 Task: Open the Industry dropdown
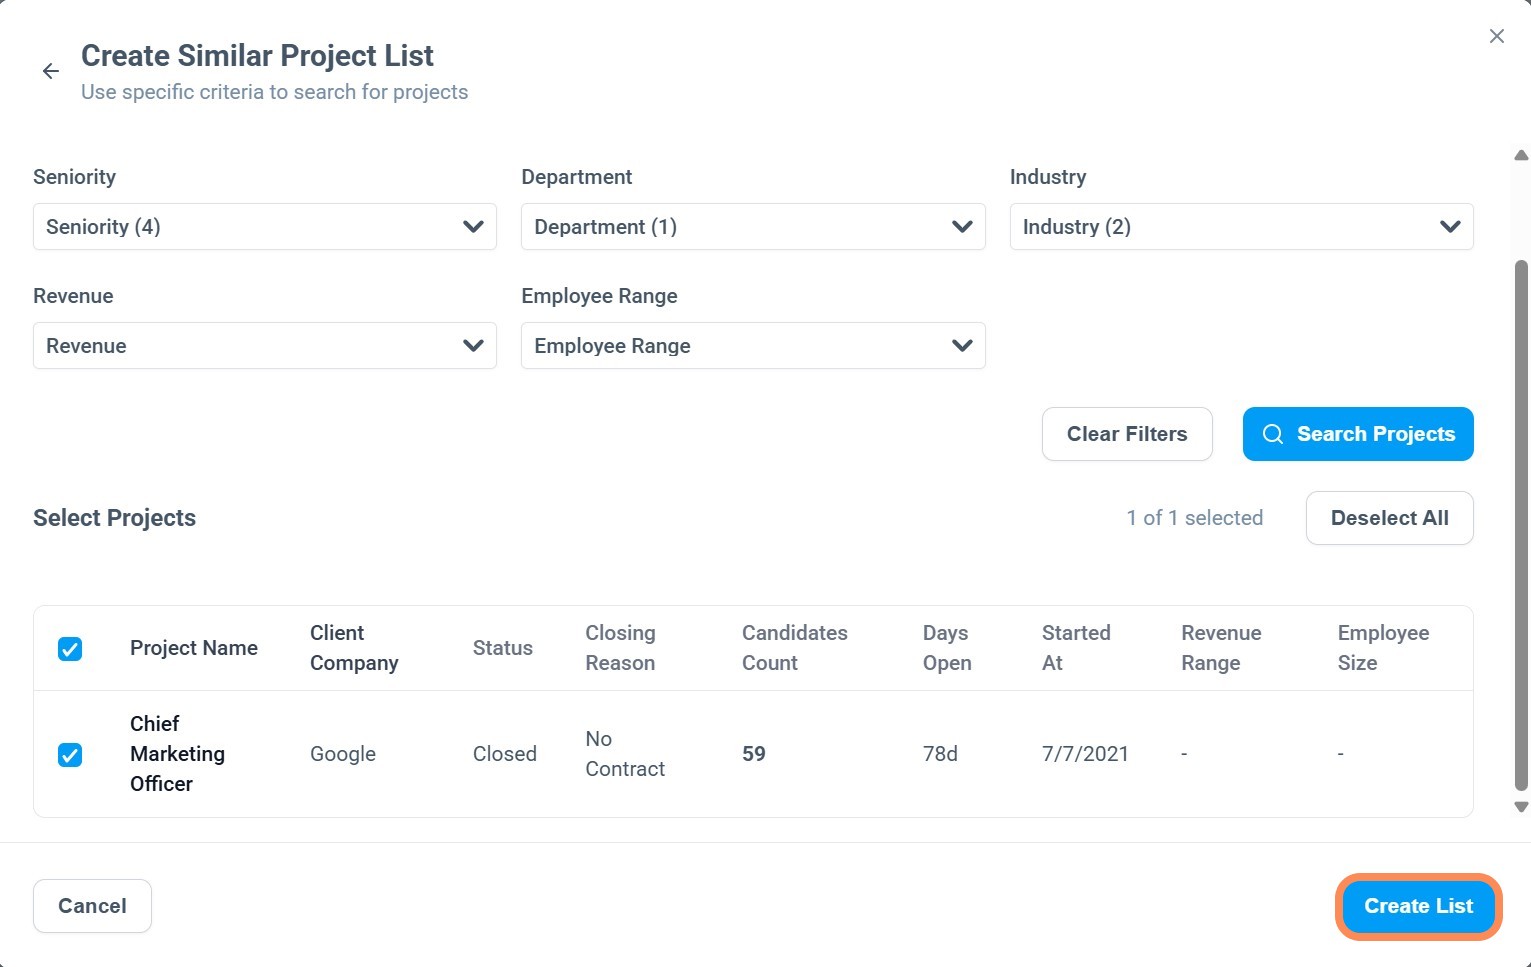point(1241,227)
